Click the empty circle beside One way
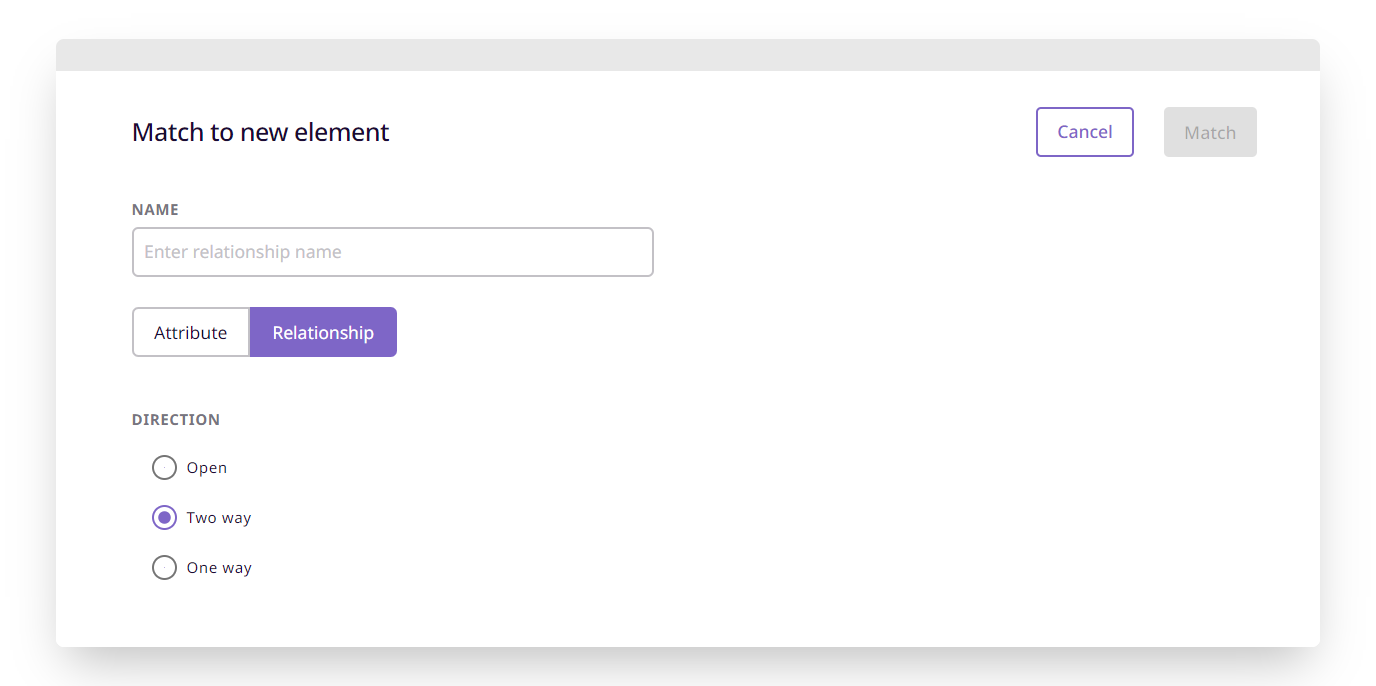Image resolution: width=1376 pixels, height=686 pixels. click(164, 567)
